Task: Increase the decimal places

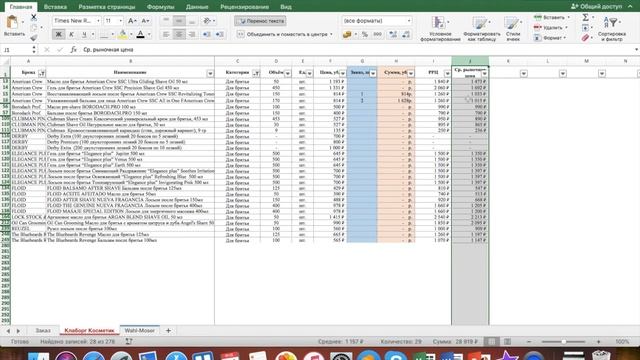Action: pyautogui.click(x=393, y=35)
